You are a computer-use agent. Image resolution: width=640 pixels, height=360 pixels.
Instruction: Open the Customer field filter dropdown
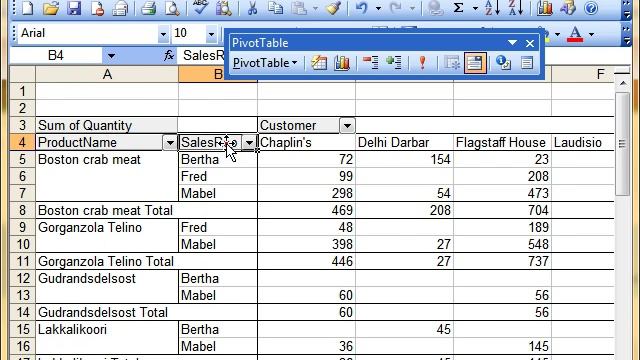click(347, 125)
